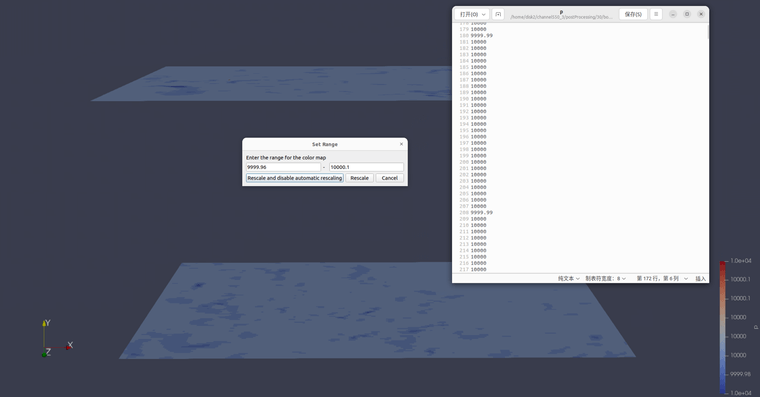Open the text editor hamburger menu

pyautogui.click(x=656, y=14)
